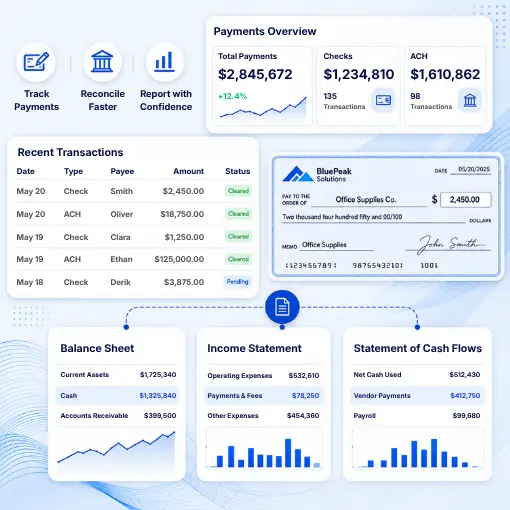Viewport: 510px width, 510px height.
Task: Select the highlighted Cash row in Balance Sheet
Action: click(117, 396)
